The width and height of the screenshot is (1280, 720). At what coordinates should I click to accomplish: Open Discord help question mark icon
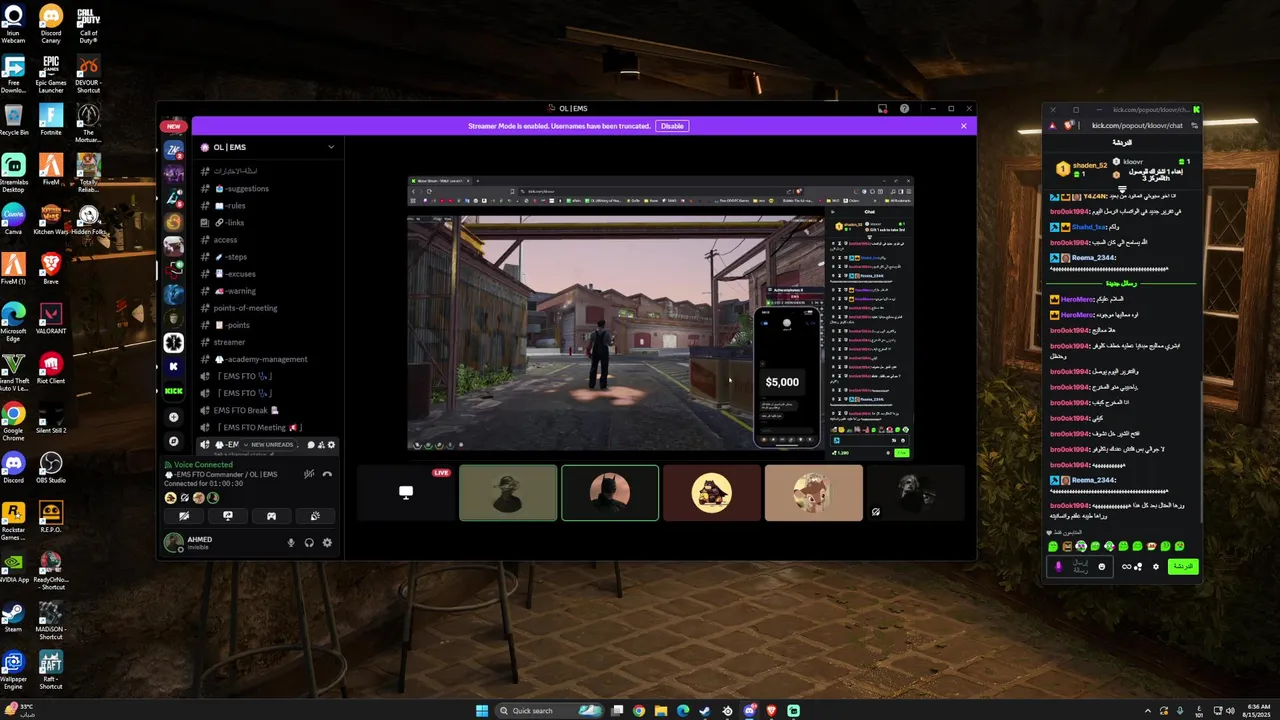click(x=904, y=108)
